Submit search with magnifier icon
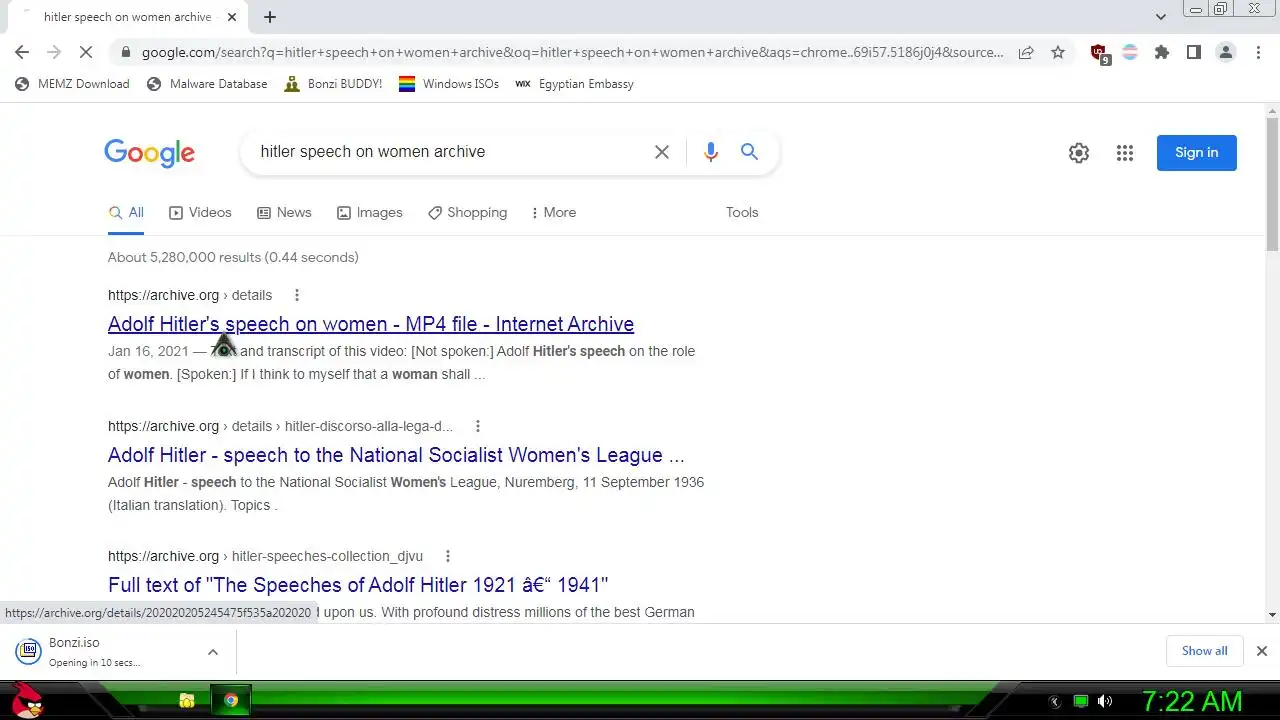The width and height of the screenshot is (1280, 720). click(x=749, y=152)
